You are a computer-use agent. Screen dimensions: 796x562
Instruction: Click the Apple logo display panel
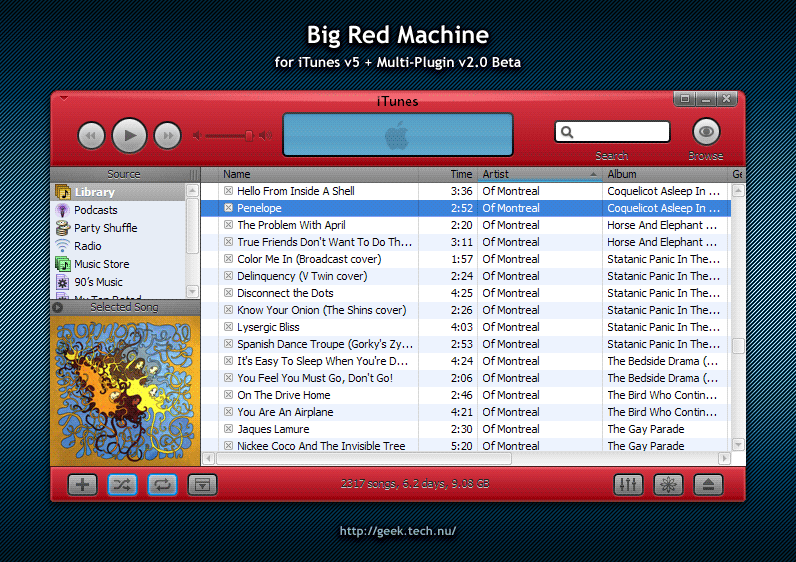pyautogui.click(x=397, y=135)
